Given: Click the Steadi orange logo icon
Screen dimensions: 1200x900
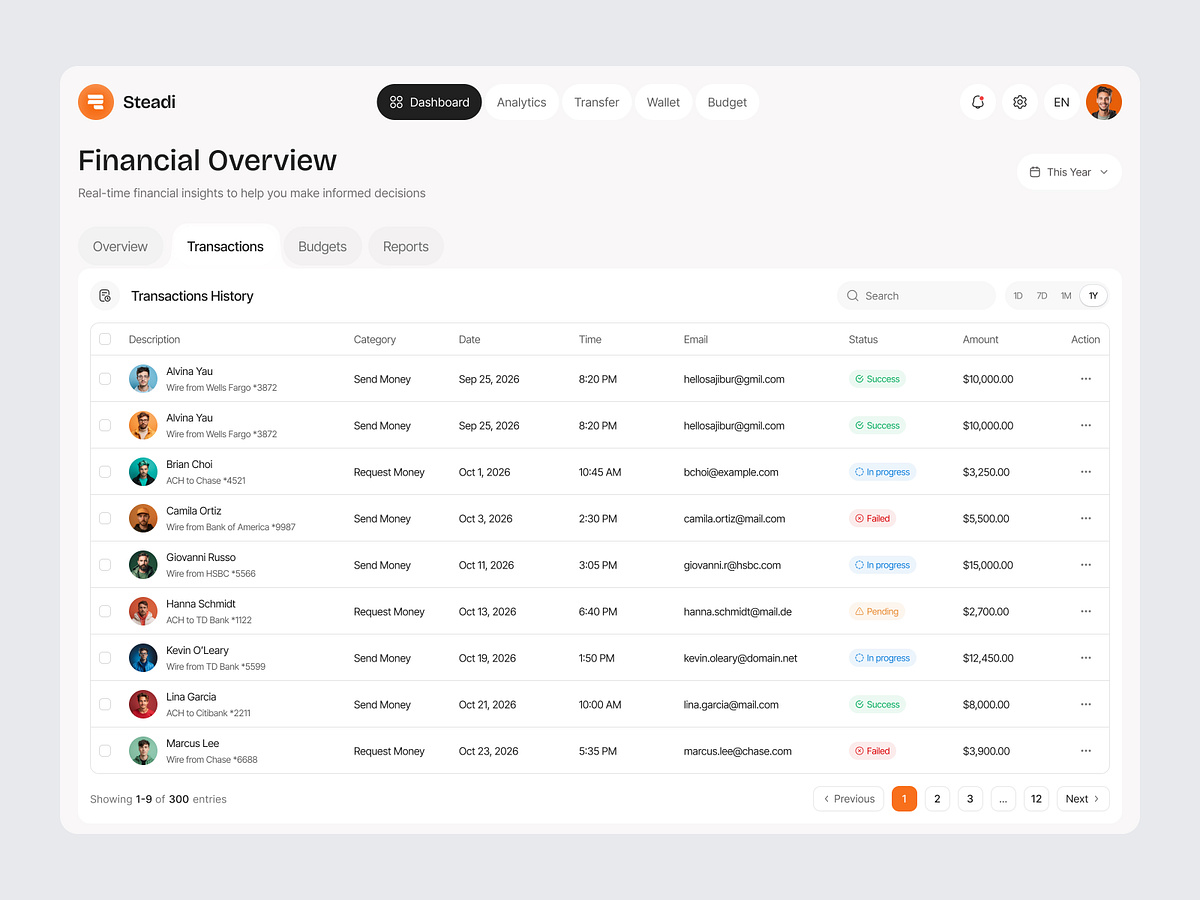Looking at the screenshot, I should [96, 102].
